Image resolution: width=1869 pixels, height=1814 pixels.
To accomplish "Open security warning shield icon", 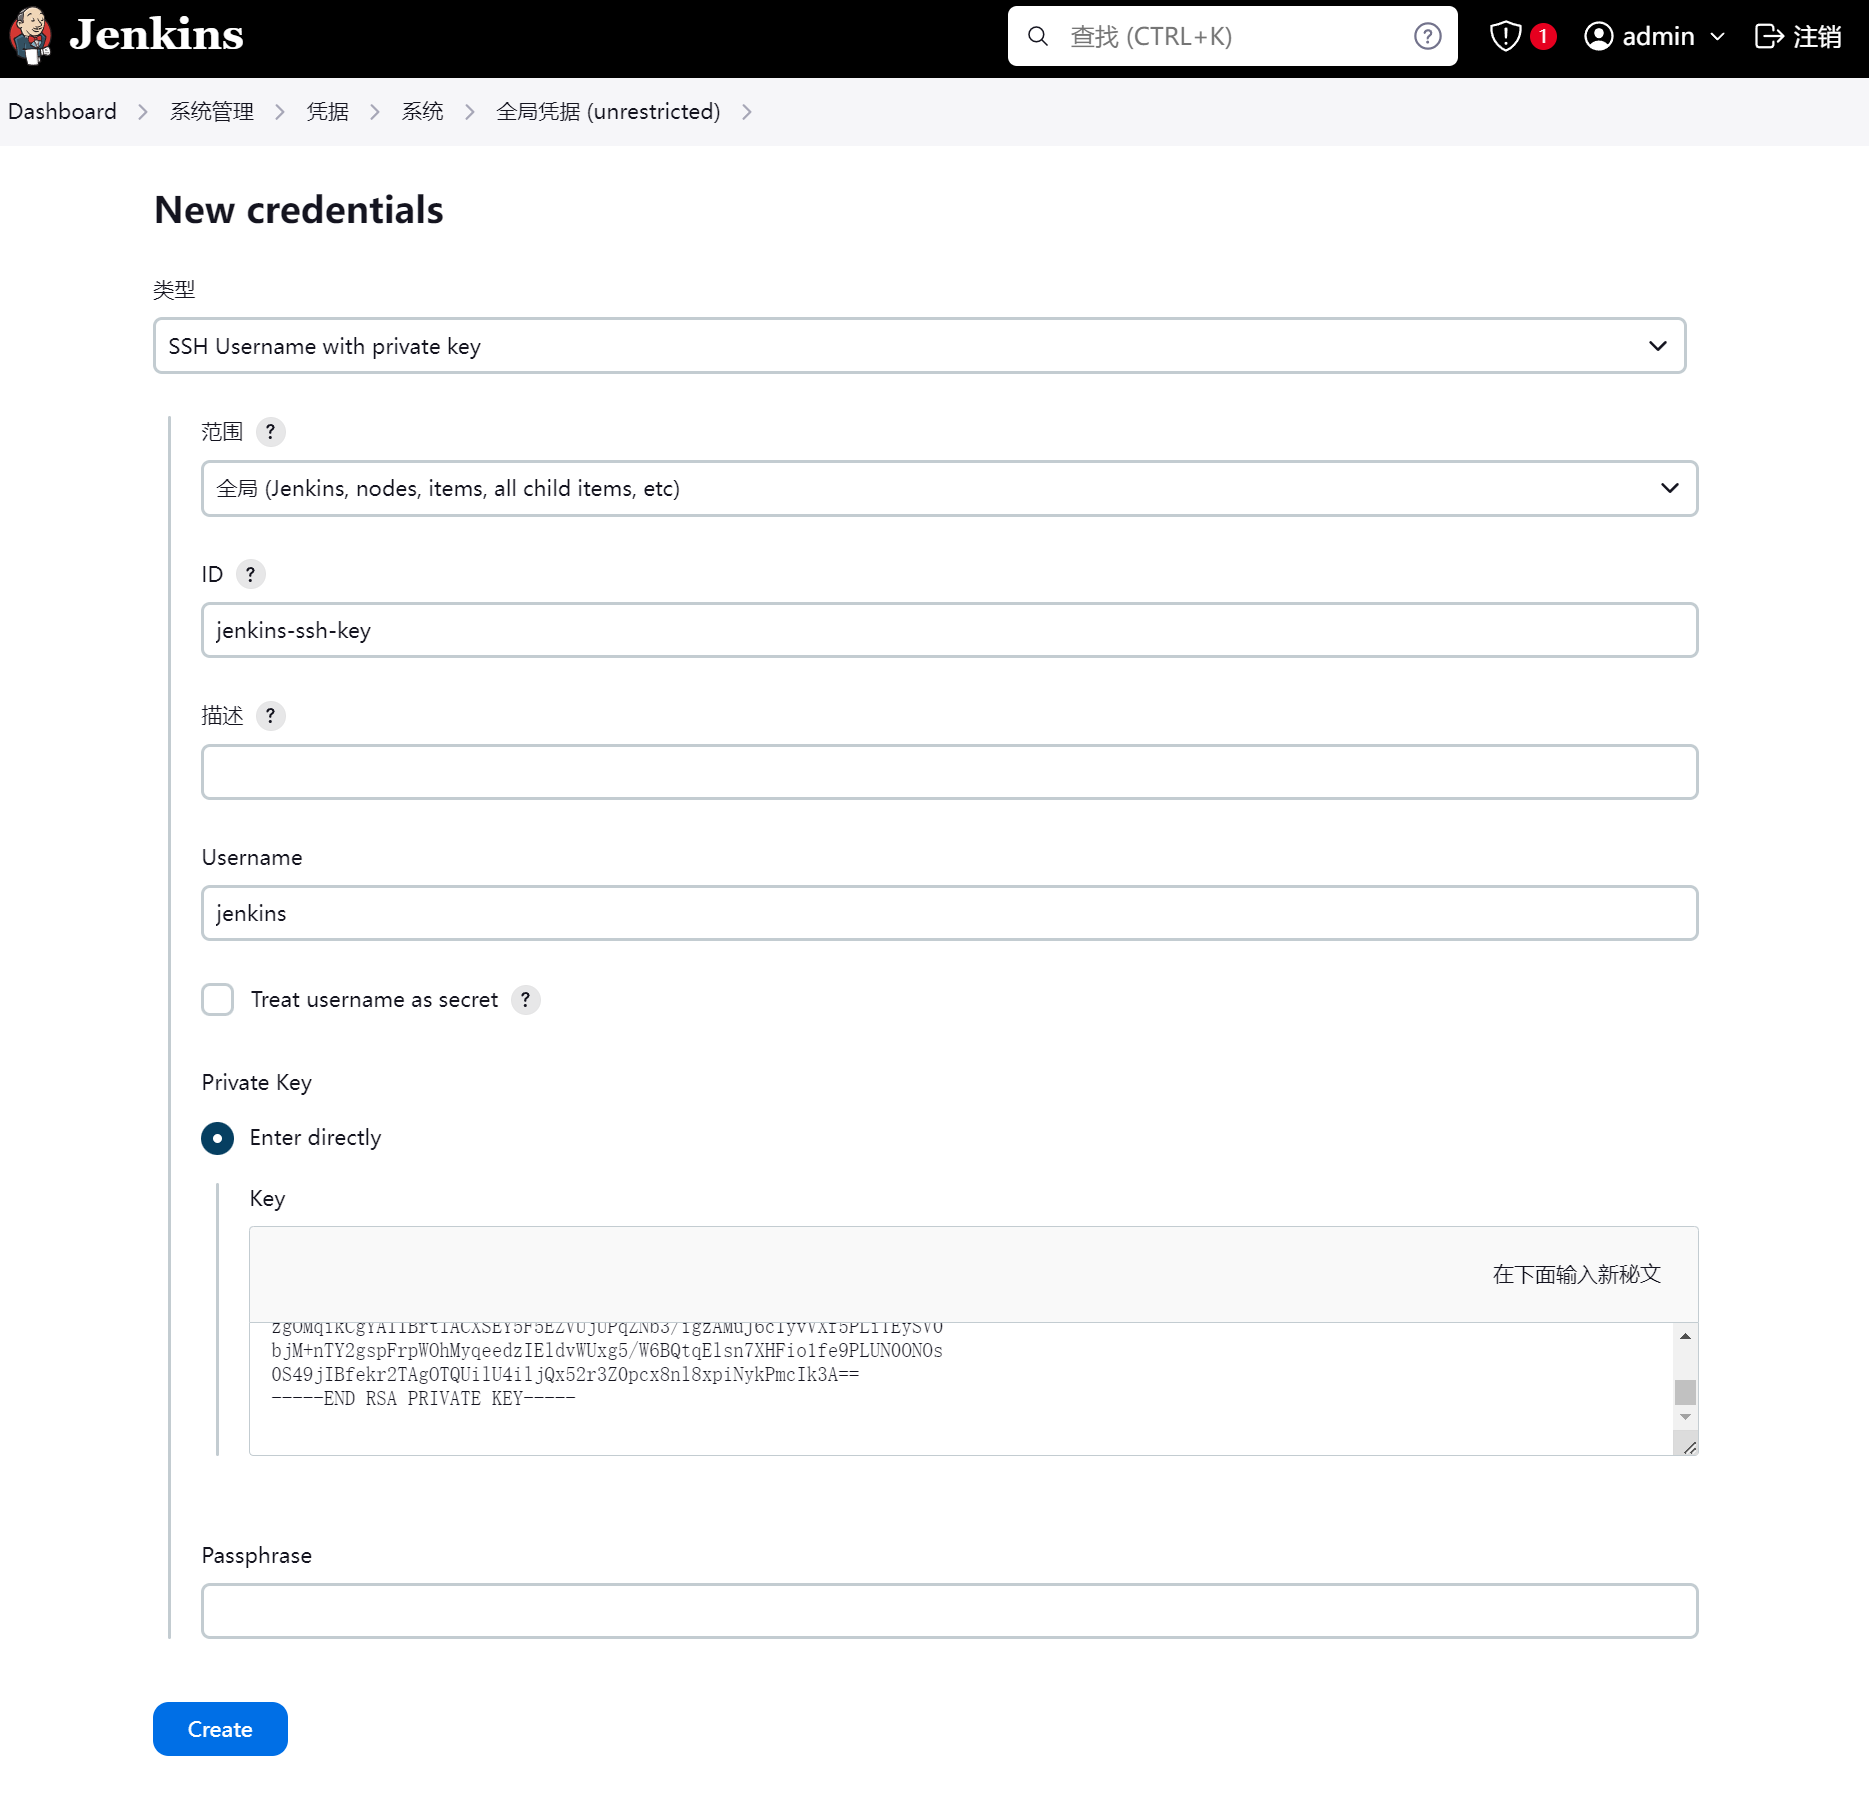I will (1505, 37).
